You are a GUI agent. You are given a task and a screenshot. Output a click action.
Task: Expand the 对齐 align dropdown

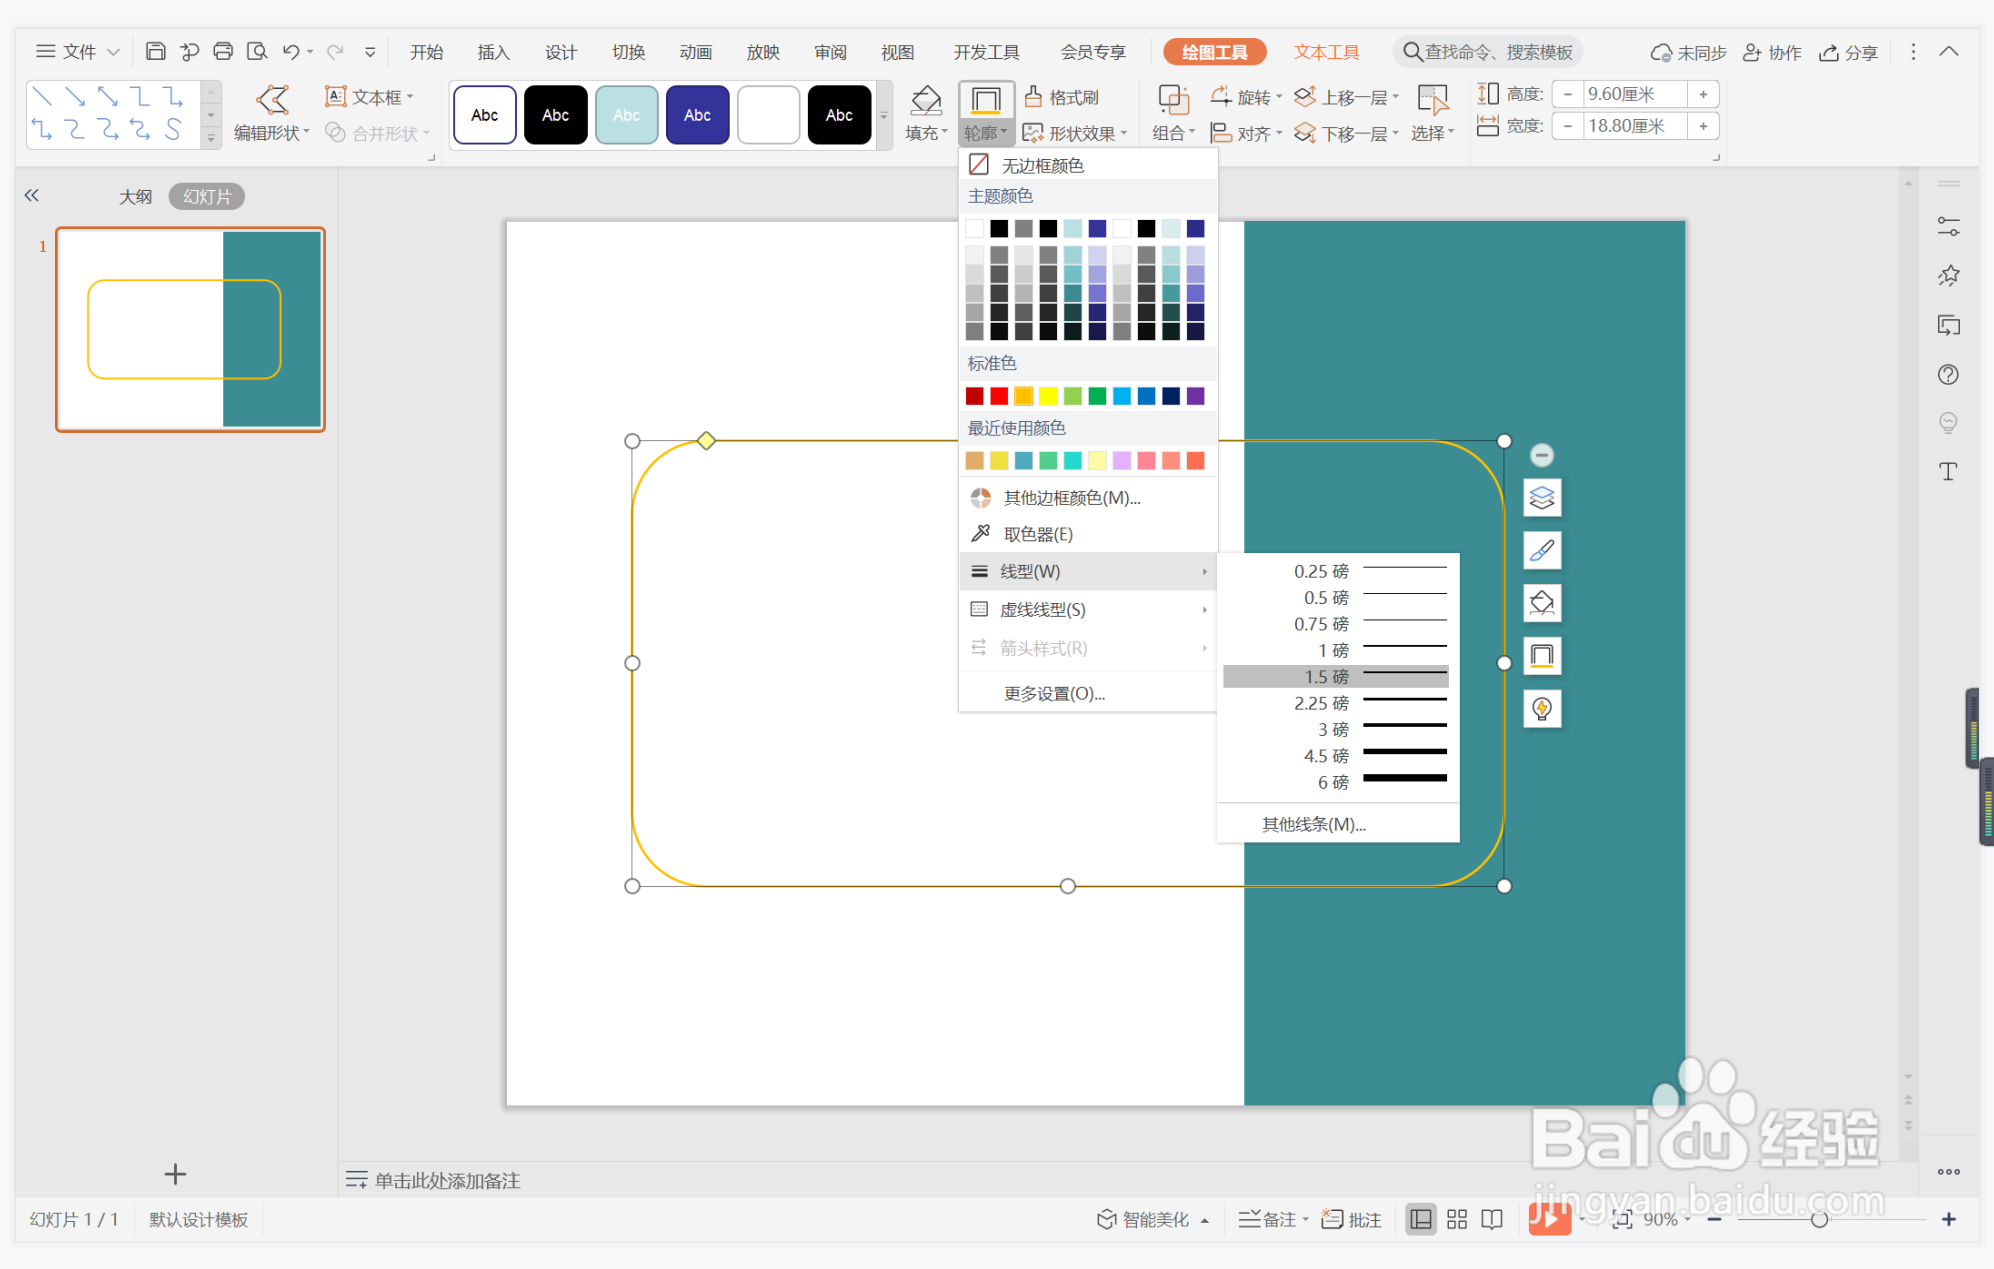(x=1250, y=133)
